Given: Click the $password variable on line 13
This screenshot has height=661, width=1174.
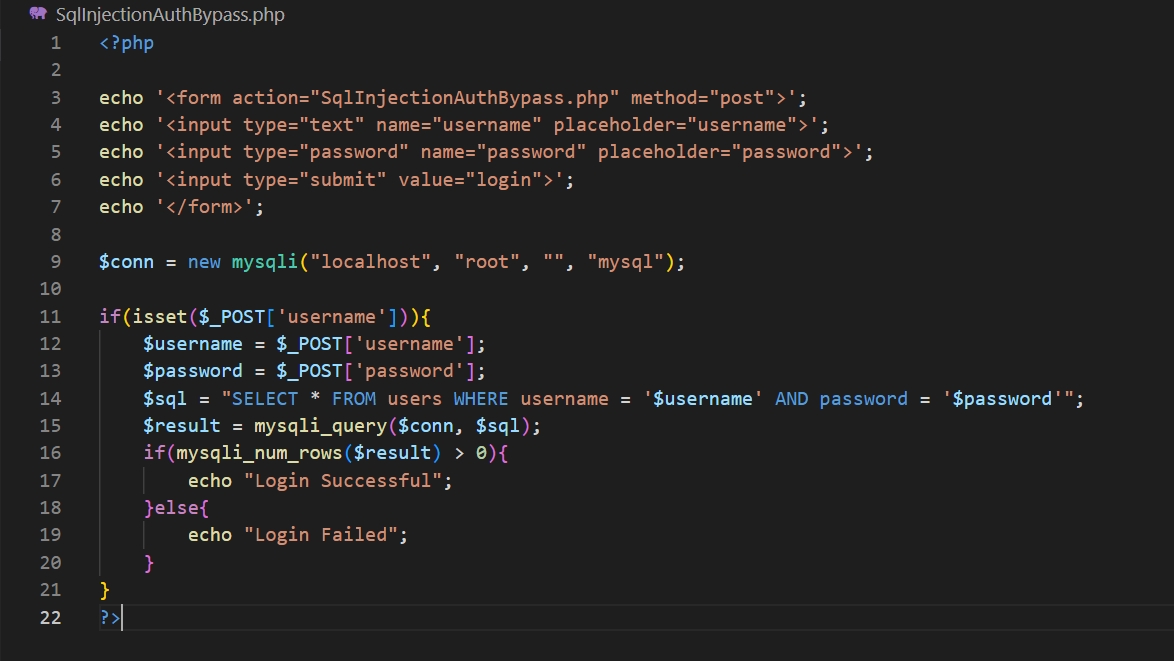Looking at the screenshot, I should click(x=192, y=371).
